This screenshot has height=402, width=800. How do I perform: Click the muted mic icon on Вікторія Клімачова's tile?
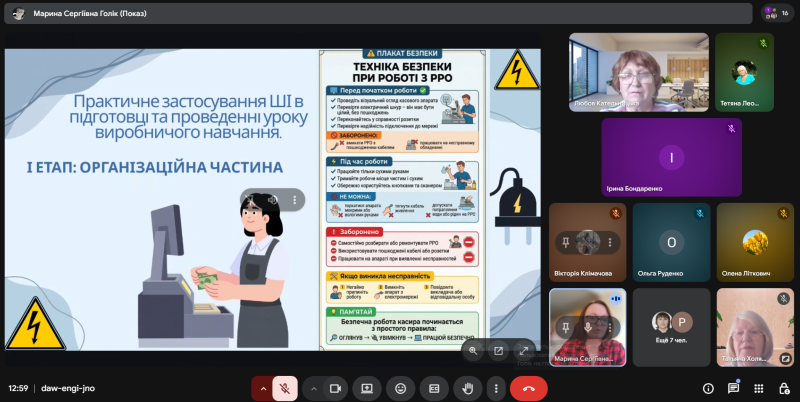tap(615, 214)
